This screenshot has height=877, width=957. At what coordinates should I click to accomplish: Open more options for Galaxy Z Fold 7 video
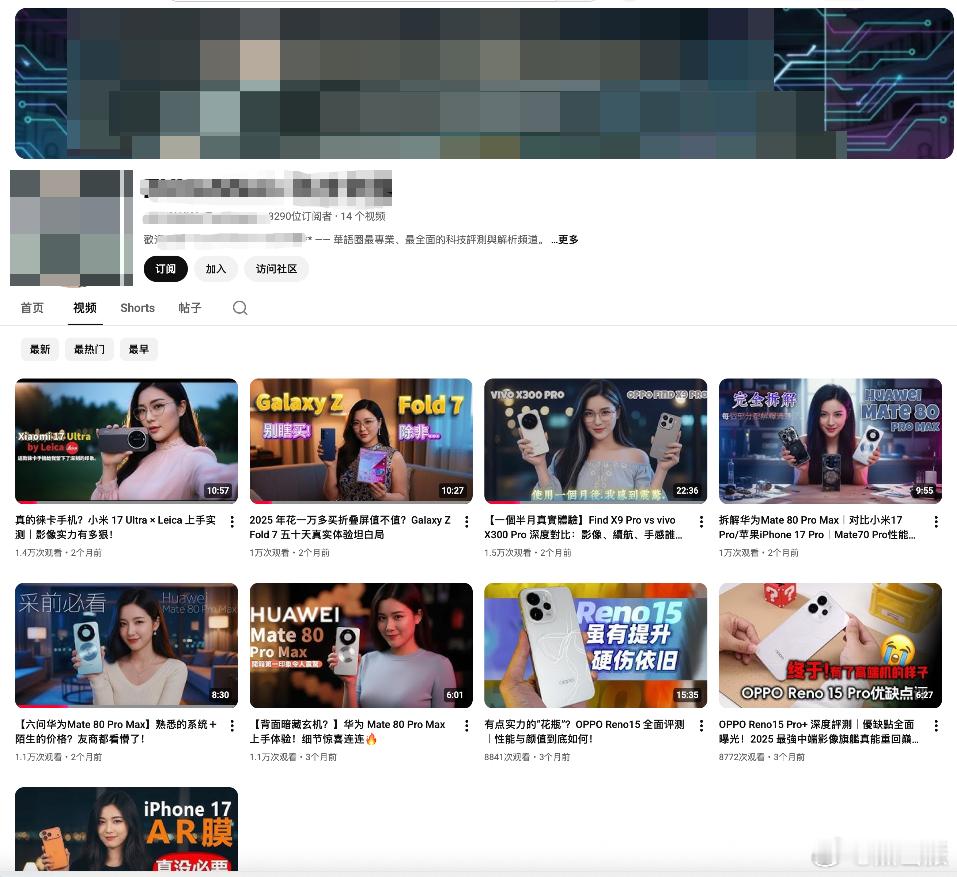click(466, 521)
